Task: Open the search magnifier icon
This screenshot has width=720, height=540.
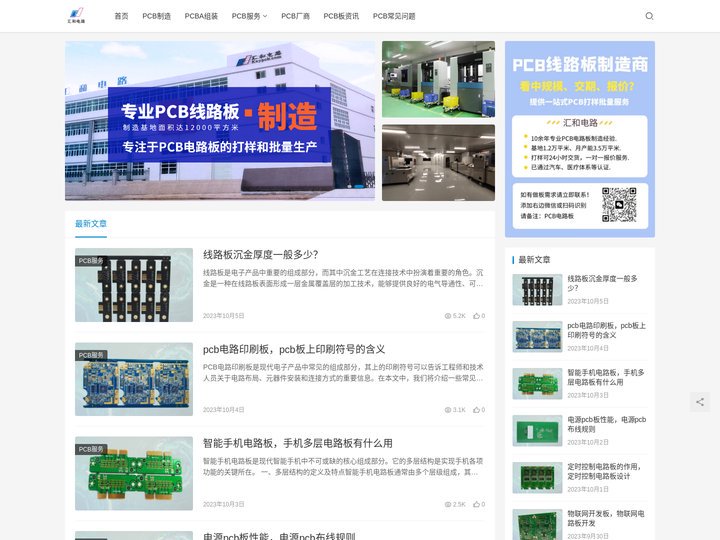Action: coord(649,16)
